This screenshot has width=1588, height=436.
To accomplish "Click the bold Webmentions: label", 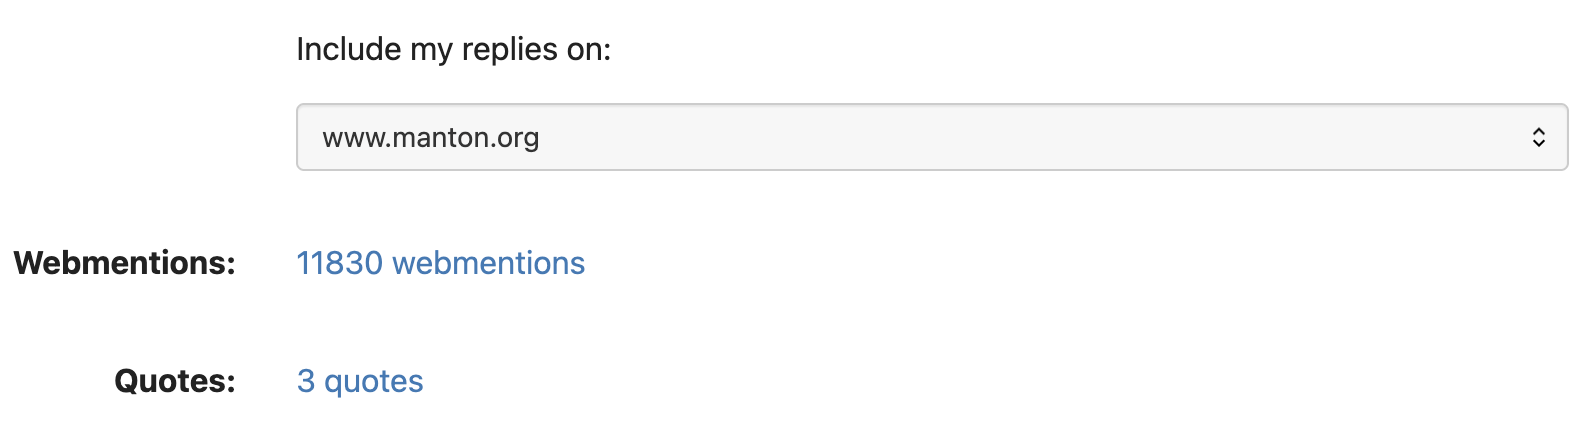I will pyautogui.click(x=125, y=263).
